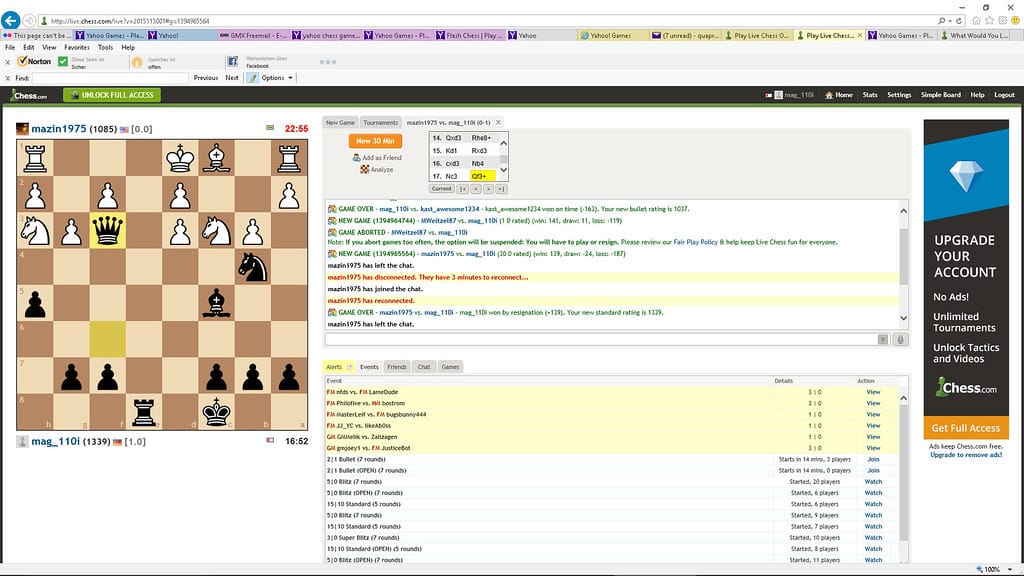The width and height of the screenshot is (1024, 576).
Task: Open the zoom level dropdown in status bar
Action: (1010, 569)
